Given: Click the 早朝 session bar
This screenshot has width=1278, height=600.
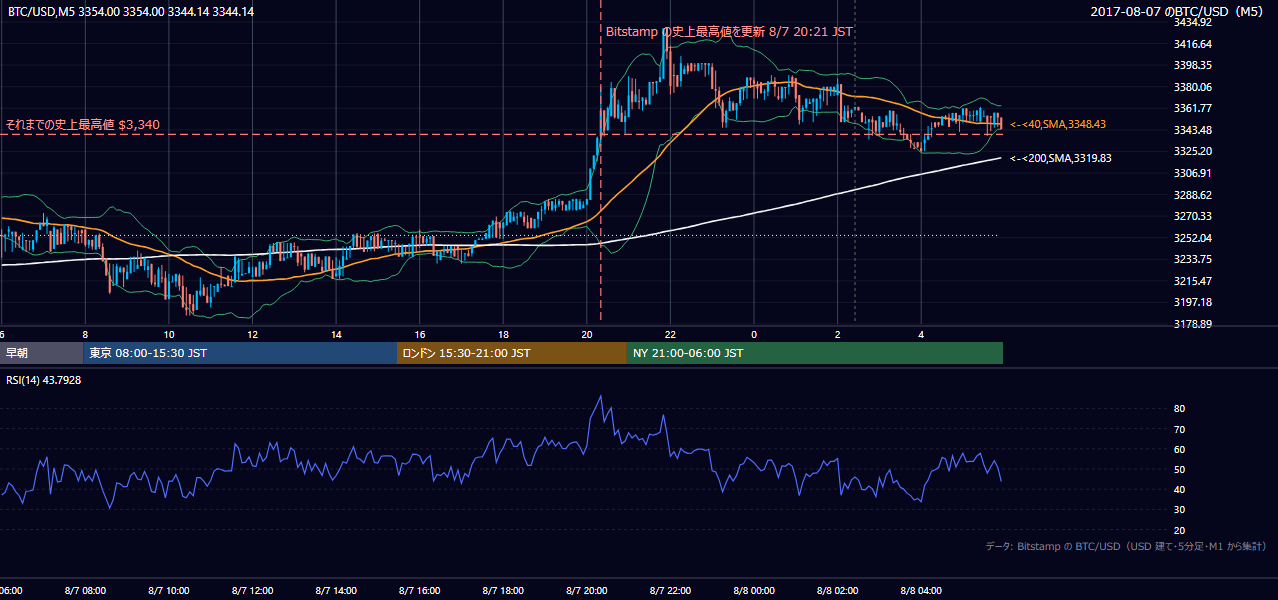Looking at the screenshot, I should (x=41, y=353).
